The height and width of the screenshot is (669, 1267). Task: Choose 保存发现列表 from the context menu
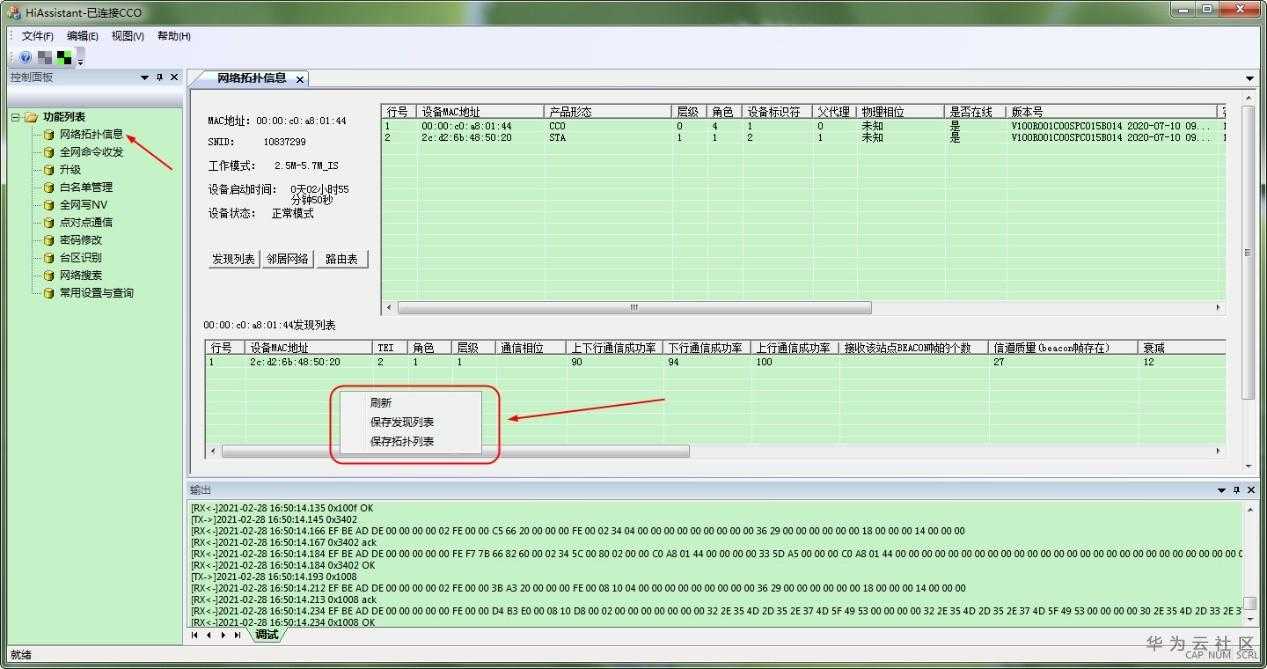pyautogui.click(x=402, y=422)
